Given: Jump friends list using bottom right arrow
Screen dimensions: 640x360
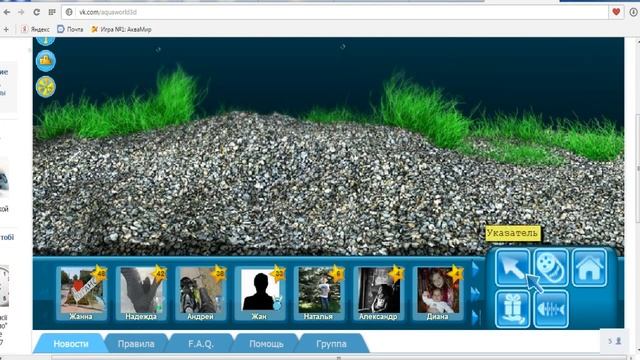Looking at the screenshot, I should pyautogui.click(x=475, y=317).
